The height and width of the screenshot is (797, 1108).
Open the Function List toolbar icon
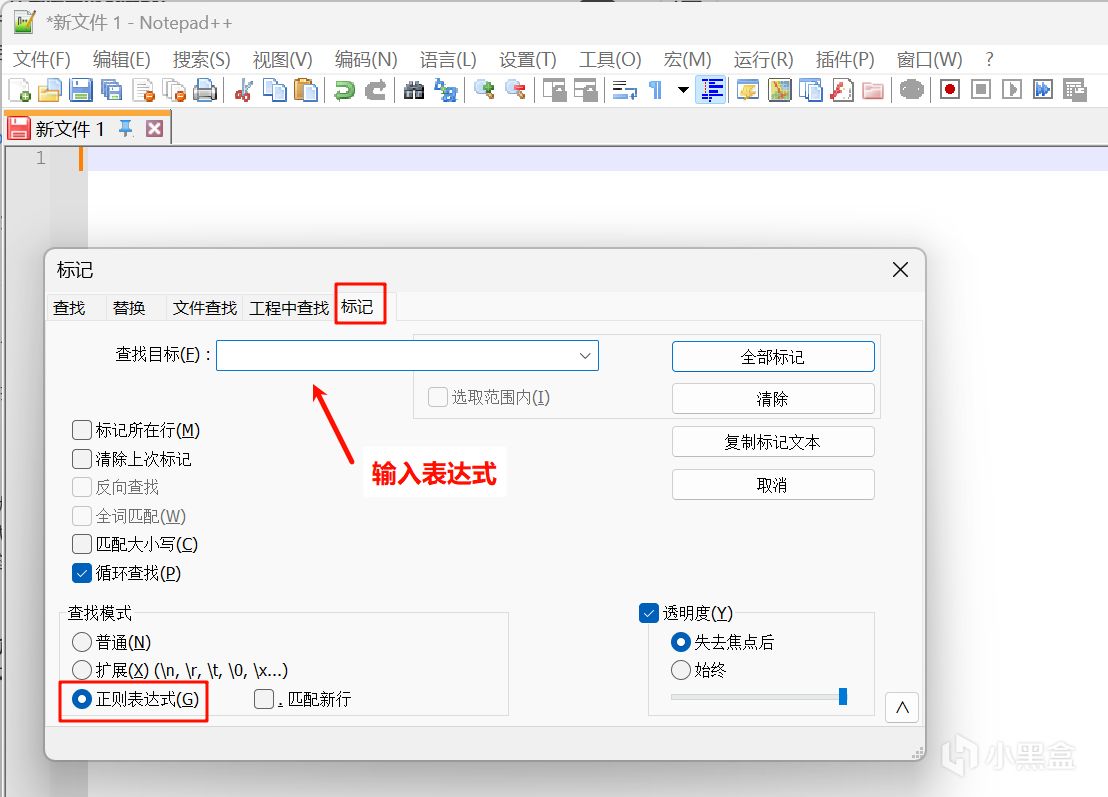842,90
